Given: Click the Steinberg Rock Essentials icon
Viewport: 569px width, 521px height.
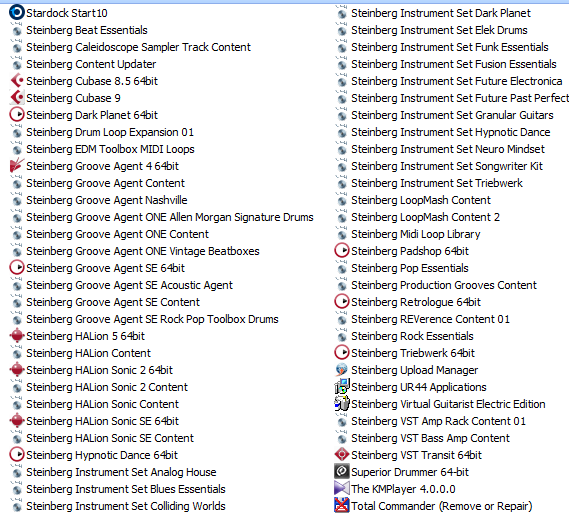Looking at the screenshot, I should [x=341, y=336].
